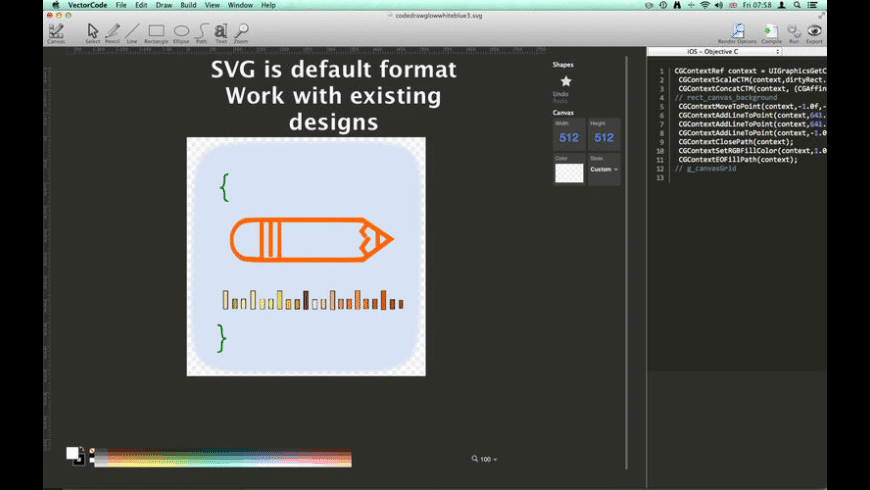870x490 pixels.
Task: Click code line CGContextClosePath(context);
Action: [736, 142]
